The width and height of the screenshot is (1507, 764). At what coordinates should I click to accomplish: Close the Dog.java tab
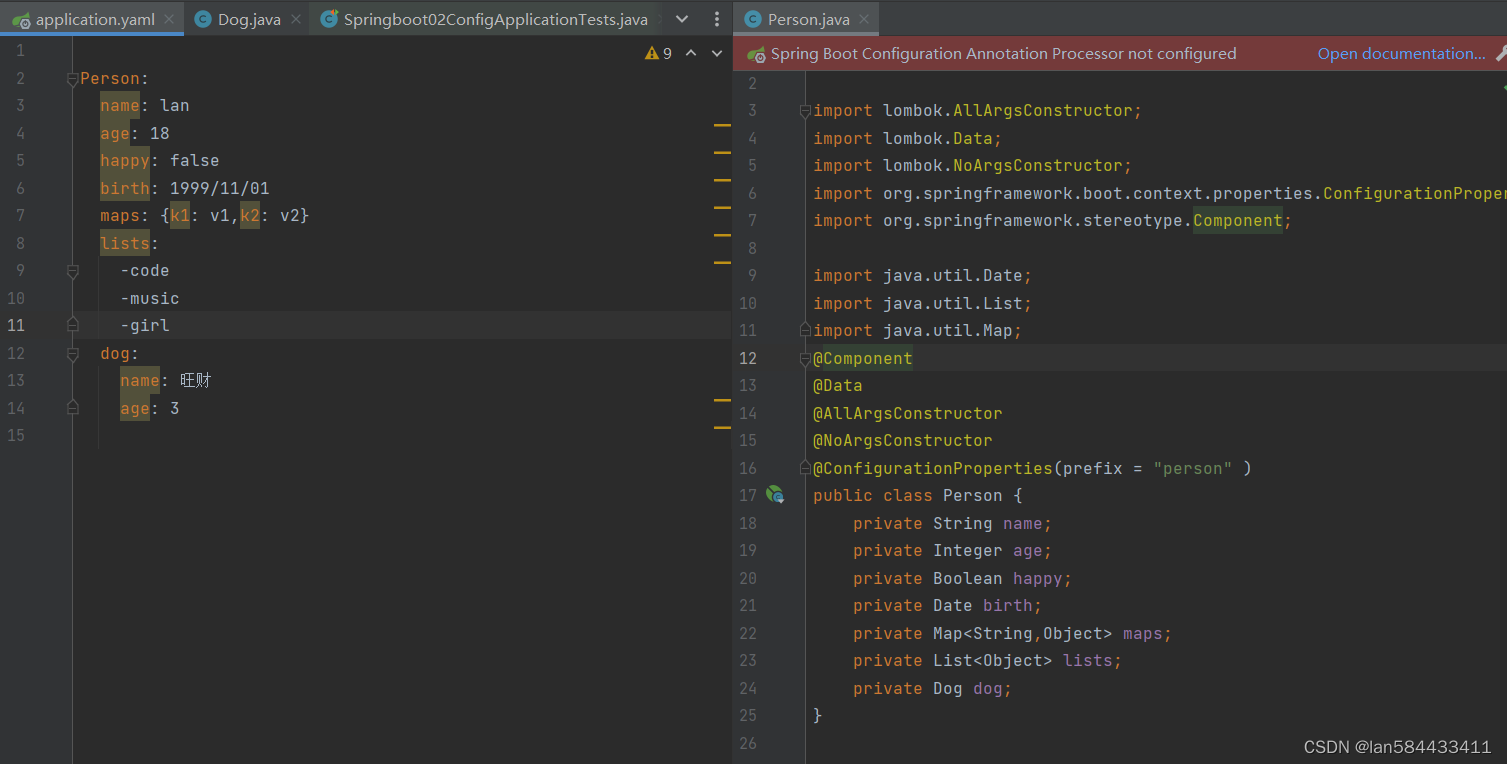coord(296,19)
